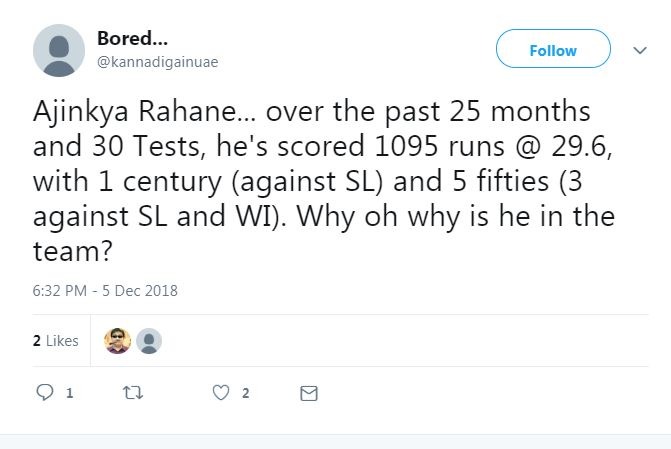This screenshot has height=449, width=671.
Task: Click the reply speech bubble icon
Action: [x=44, y=393]
